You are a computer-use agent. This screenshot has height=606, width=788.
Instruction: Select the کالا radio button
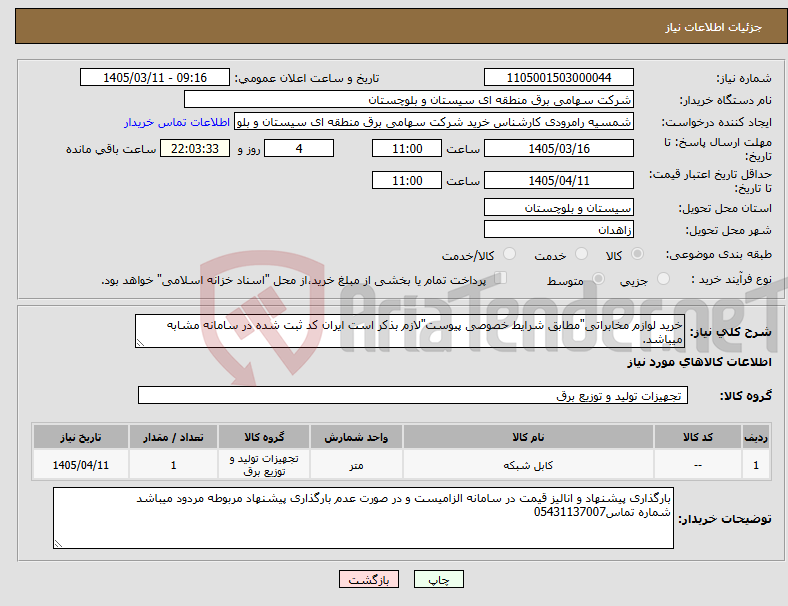click(x=637, y=254)
